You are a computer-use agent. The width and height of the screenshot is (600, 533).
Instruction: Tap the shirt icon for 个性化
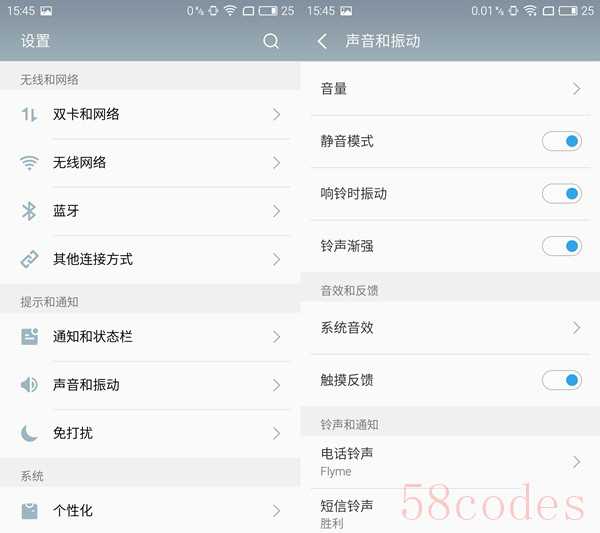(x=29, y=511)
